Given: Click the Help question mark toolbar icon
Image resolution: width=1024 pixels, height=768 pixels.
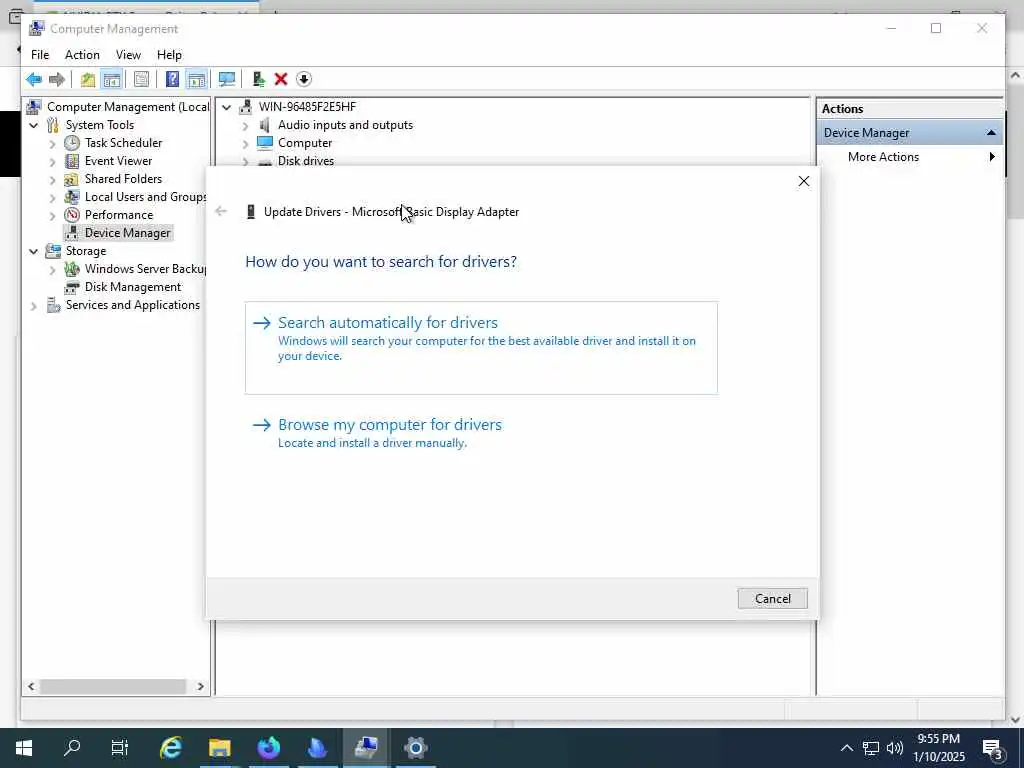Looking at the screenshot, I should (x=172, y=80).
